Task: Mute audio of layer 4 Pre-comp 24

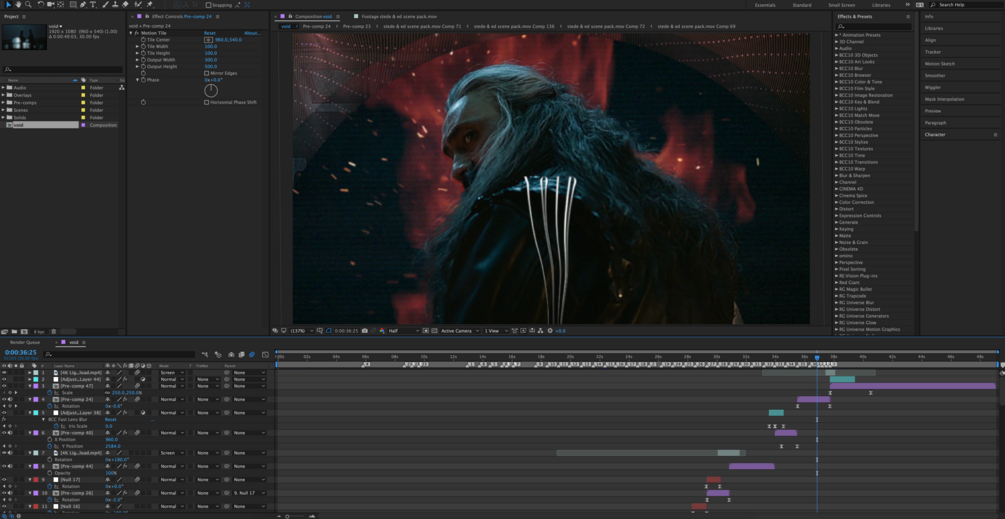Action: (10, 399)
